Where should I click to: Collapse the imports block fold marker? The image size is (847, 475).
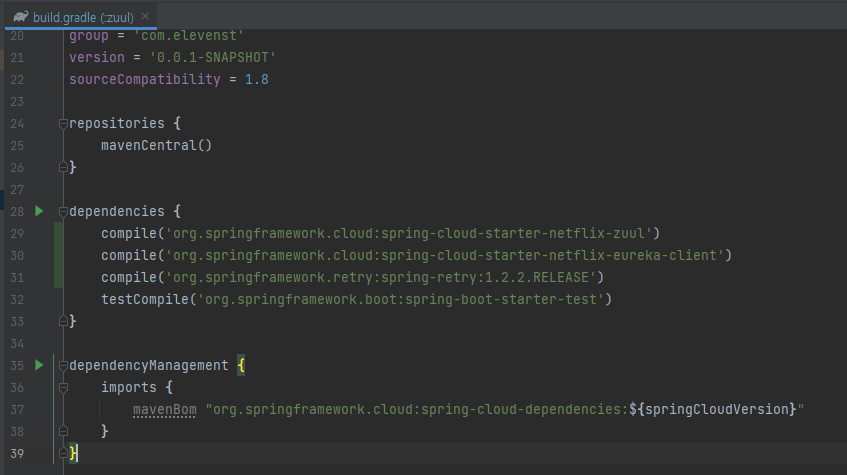(x=63, y=387)
